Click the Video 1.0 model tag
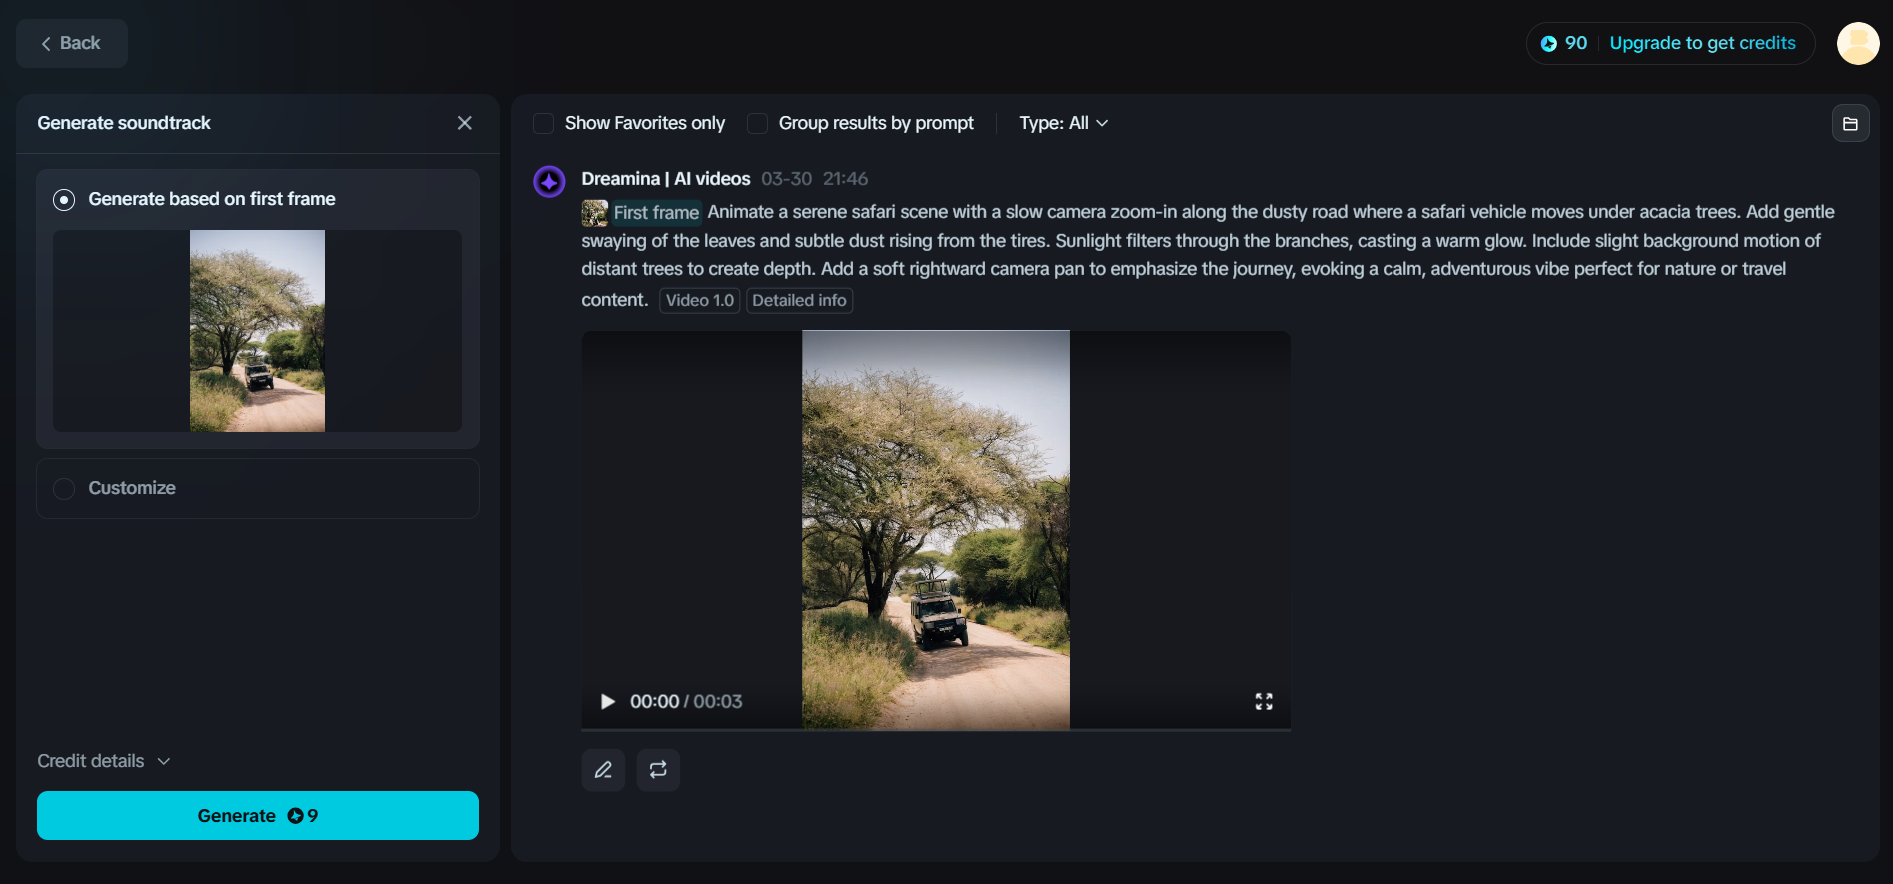The width and height of the screenshot is (1893, 884). 700,300
